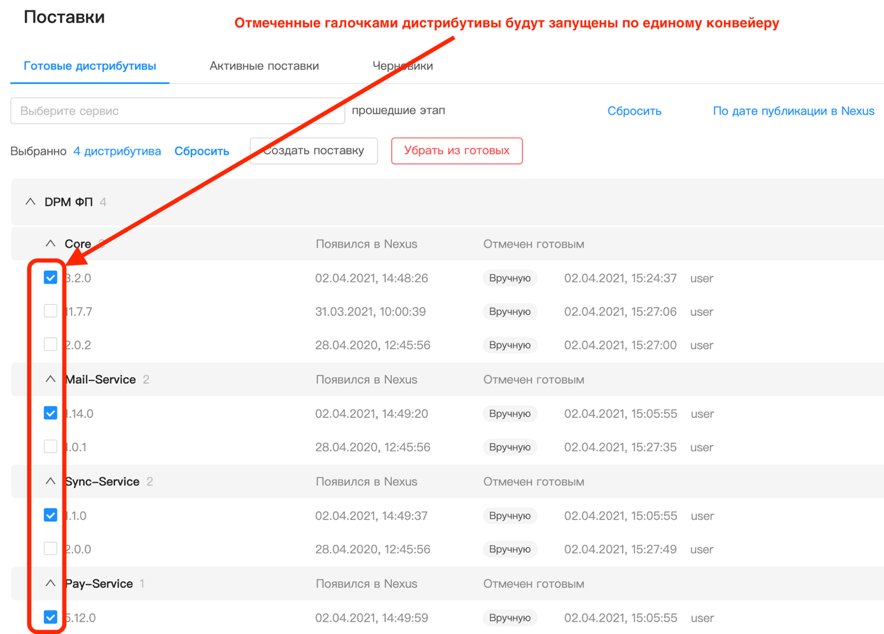
Task: Collapse the Mail-Service section
Action: (x=50, y=380)
